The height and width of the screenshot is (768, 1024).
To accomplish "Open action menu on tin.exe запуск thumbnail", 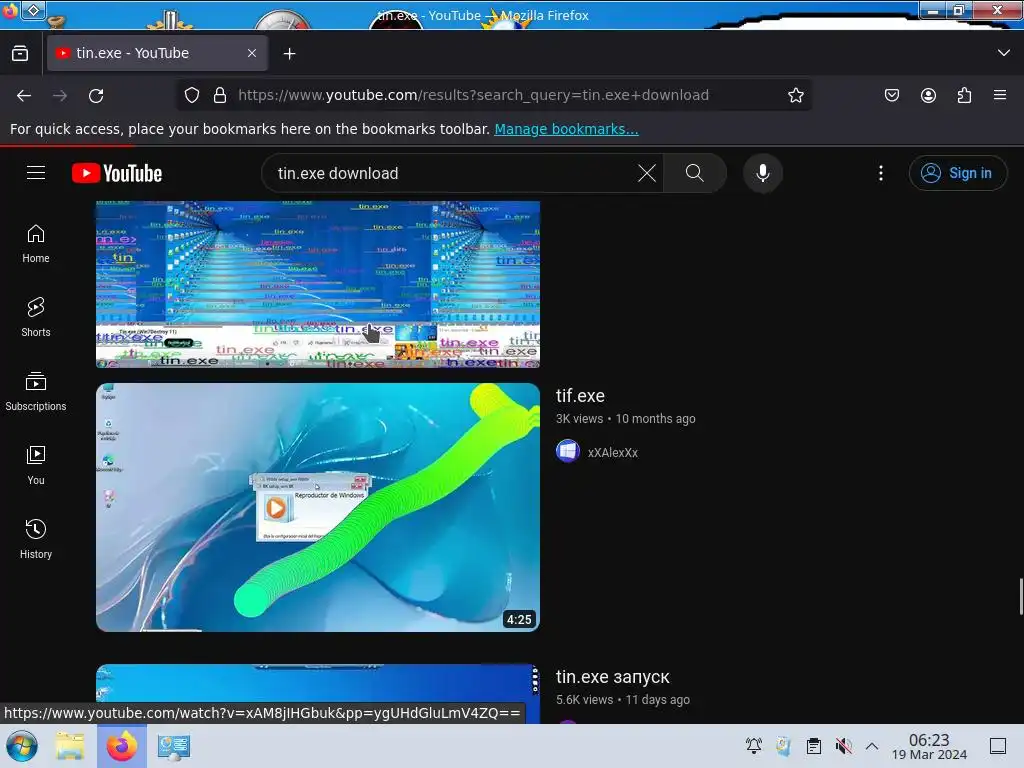I will 535,680.
